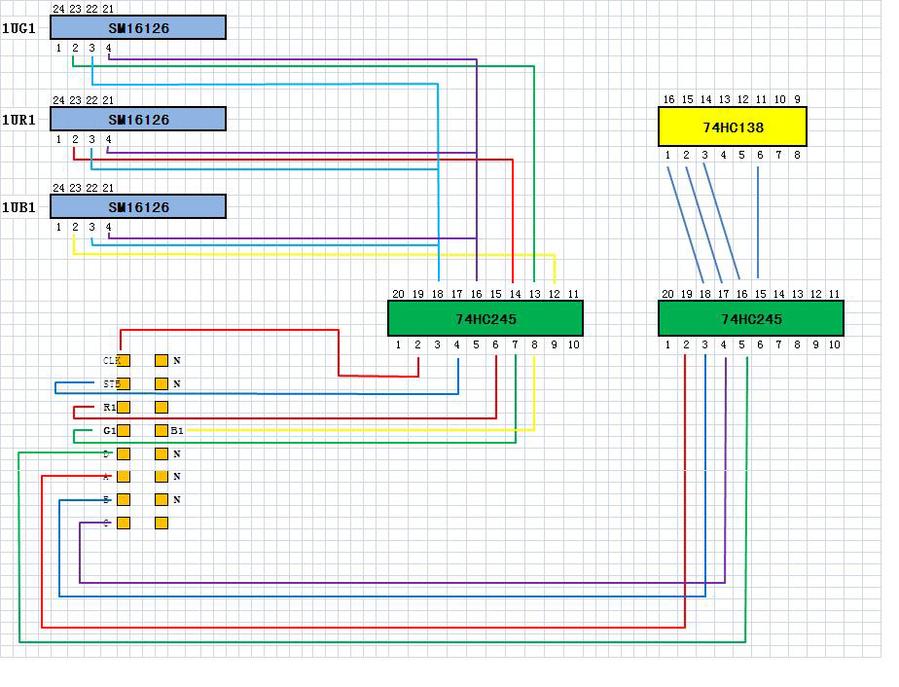This screenshot has height=687, width=899.
Task: Click the unlabeled pad right of R1
Action: click(x=161, y=408)
